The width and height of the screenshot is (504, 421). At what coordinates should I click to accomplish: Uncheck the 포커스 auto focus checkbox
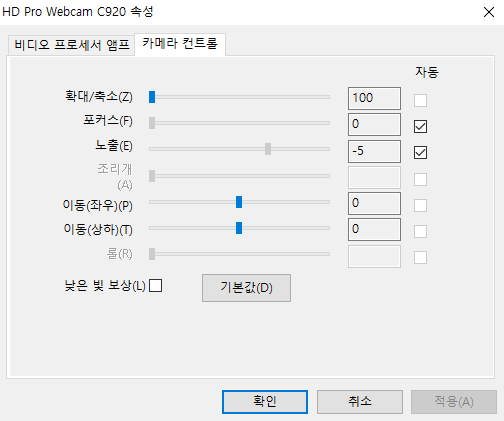point(420,127)
